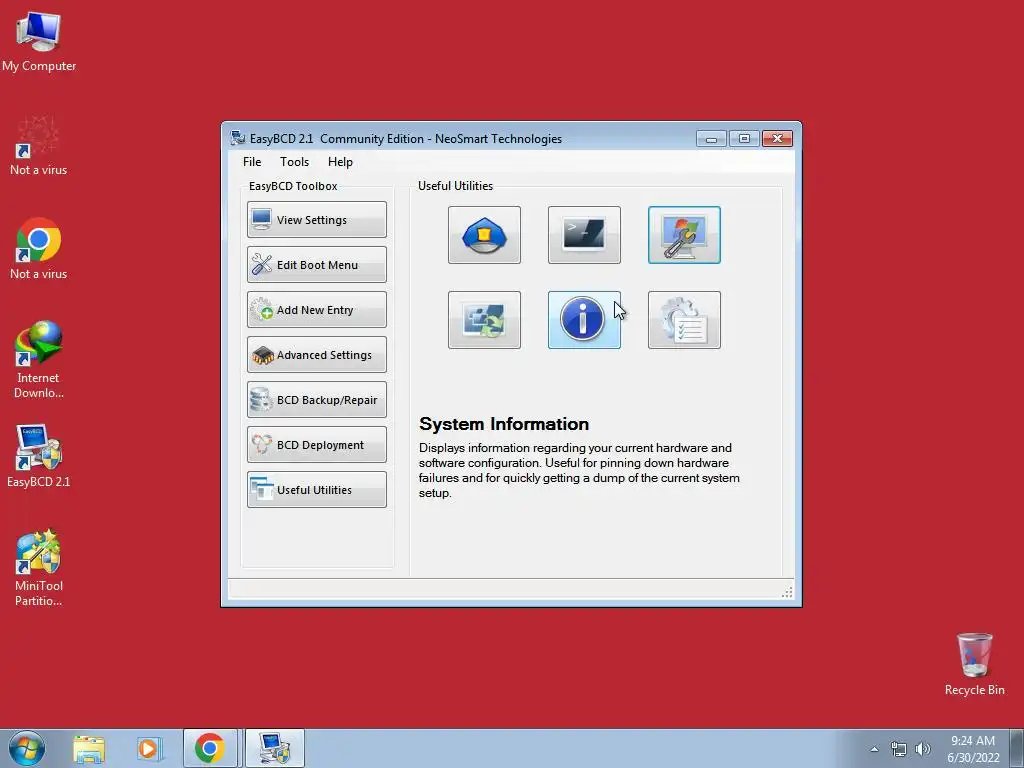
Task: Select the Recycle Bin icon
Action: pos(974,664)
